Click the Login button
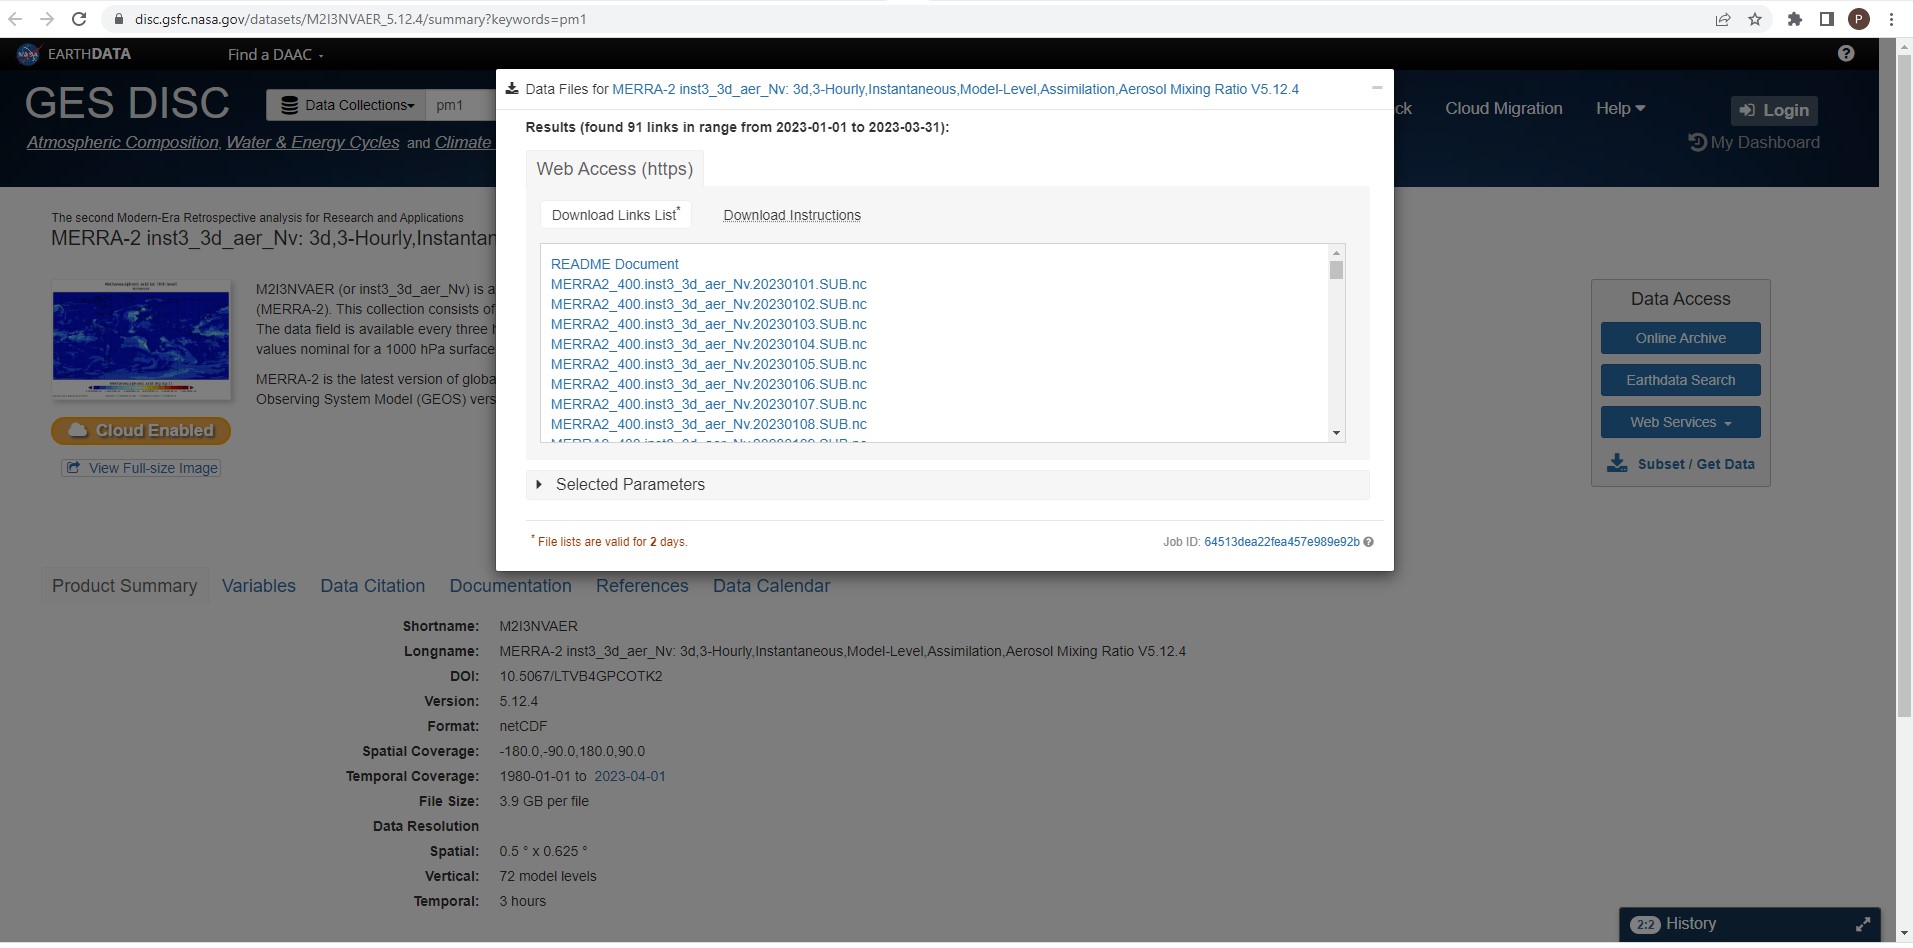Viewport: 1913px width, 948px height. click(x=1773, y=110)
